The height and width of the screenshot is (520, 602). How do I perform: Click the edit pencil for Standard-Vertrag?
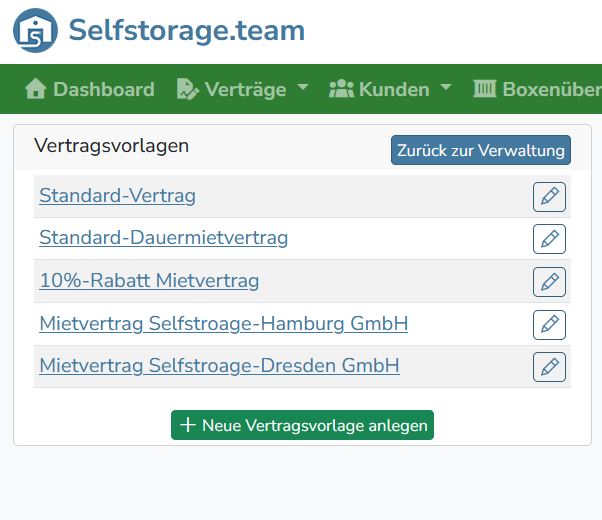pos(549,197)
